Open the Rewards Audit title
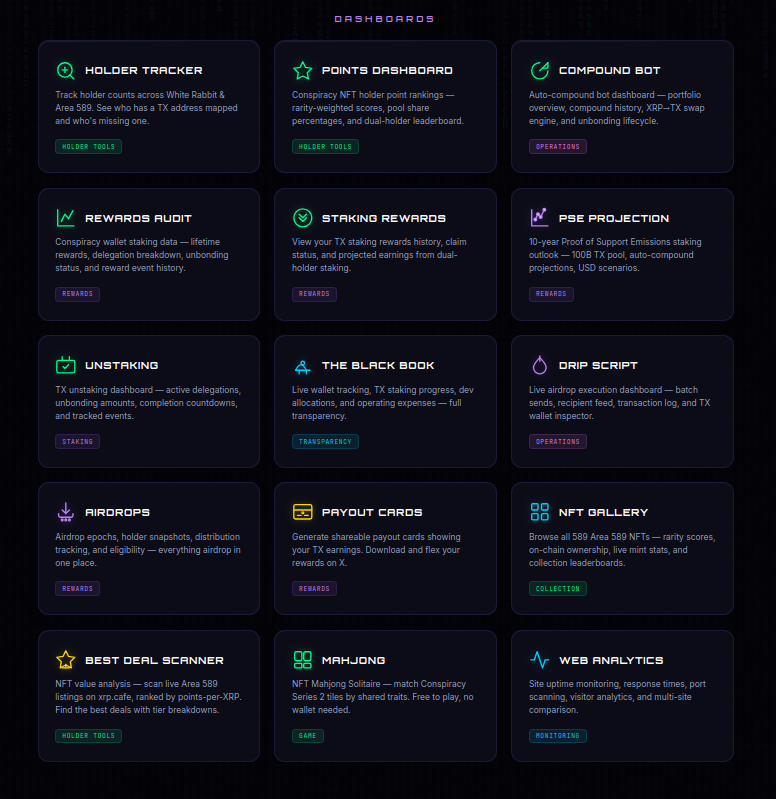Screen dimensions: 776x799 tap(138, 218)
